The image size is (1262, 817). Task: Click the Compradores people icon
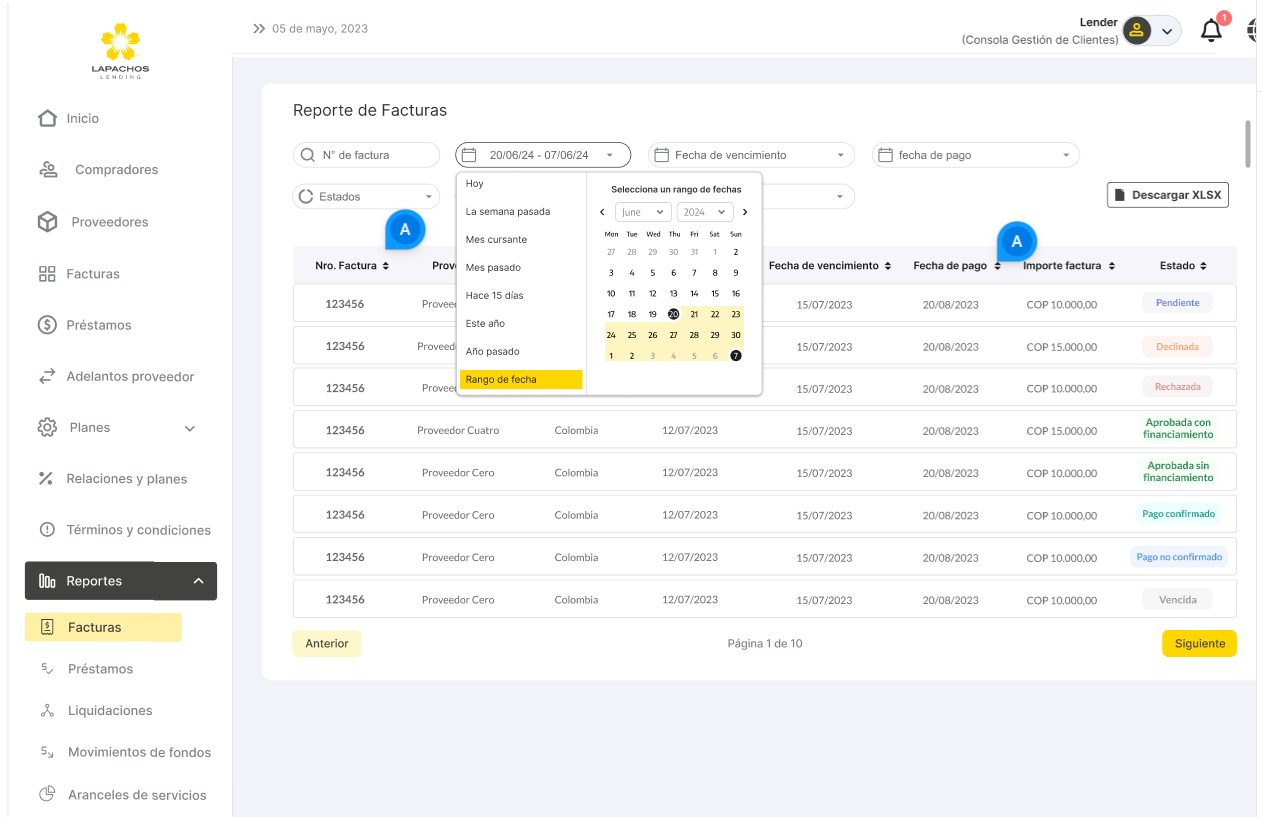[x=48, y=170]
